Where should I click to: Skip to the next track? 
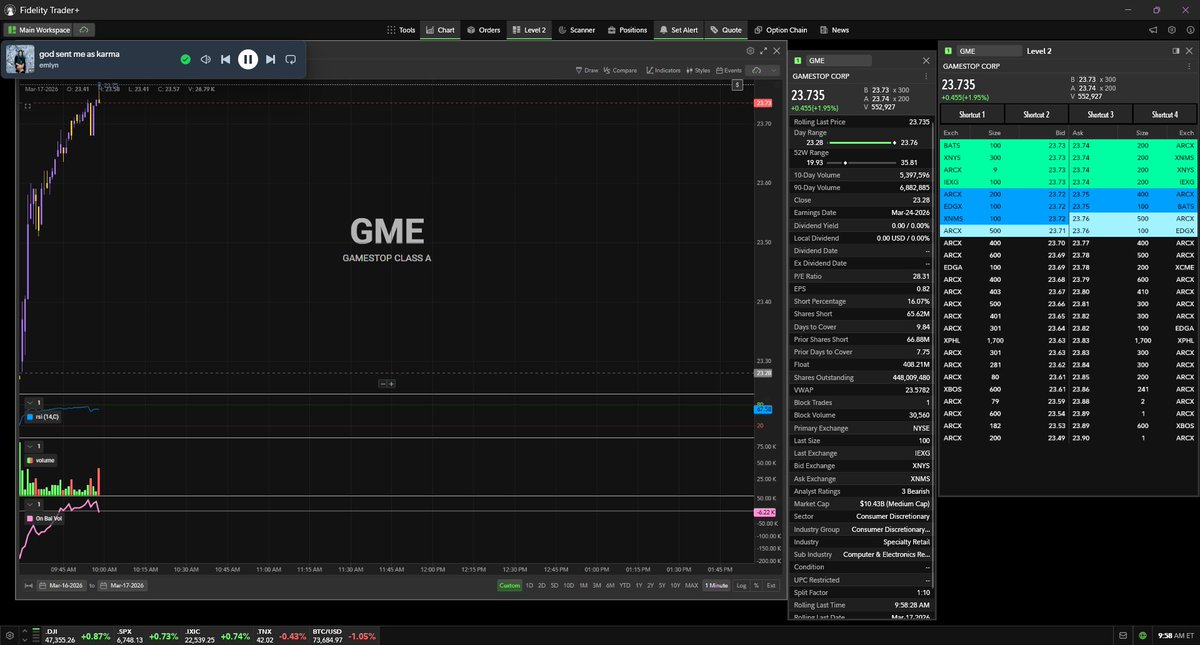pyautogui.click(x=270, y=59)
